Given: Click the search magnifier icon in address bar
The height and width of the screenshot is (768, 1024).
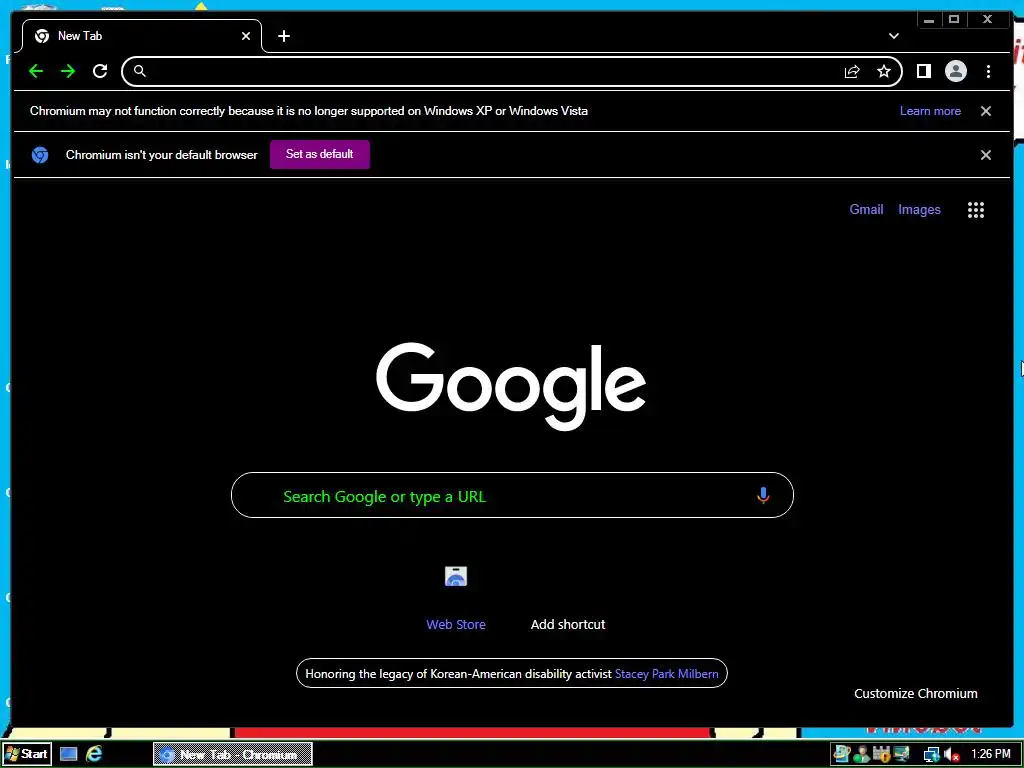Looking at the screenshot, I should [140, 71].
